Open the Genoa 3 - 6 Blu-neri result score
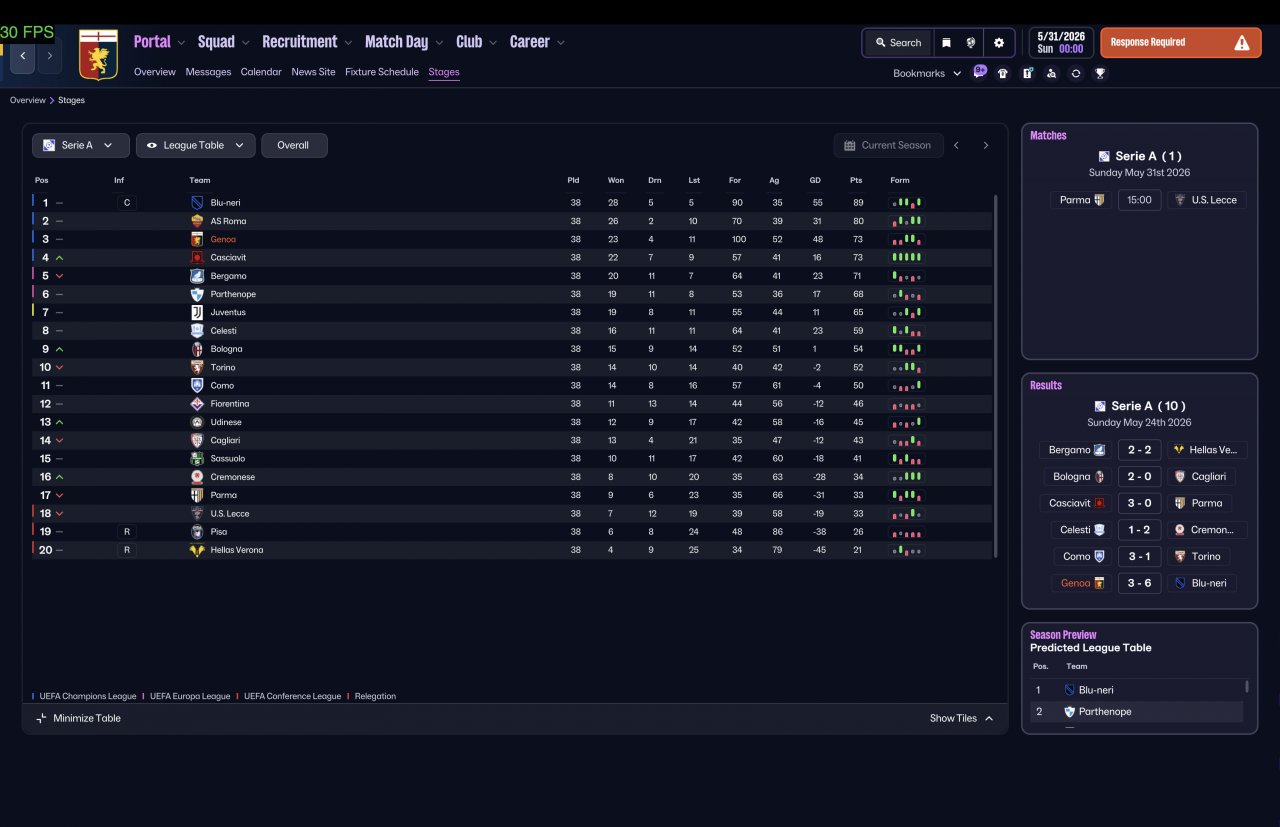 (x=1139, y=583)
